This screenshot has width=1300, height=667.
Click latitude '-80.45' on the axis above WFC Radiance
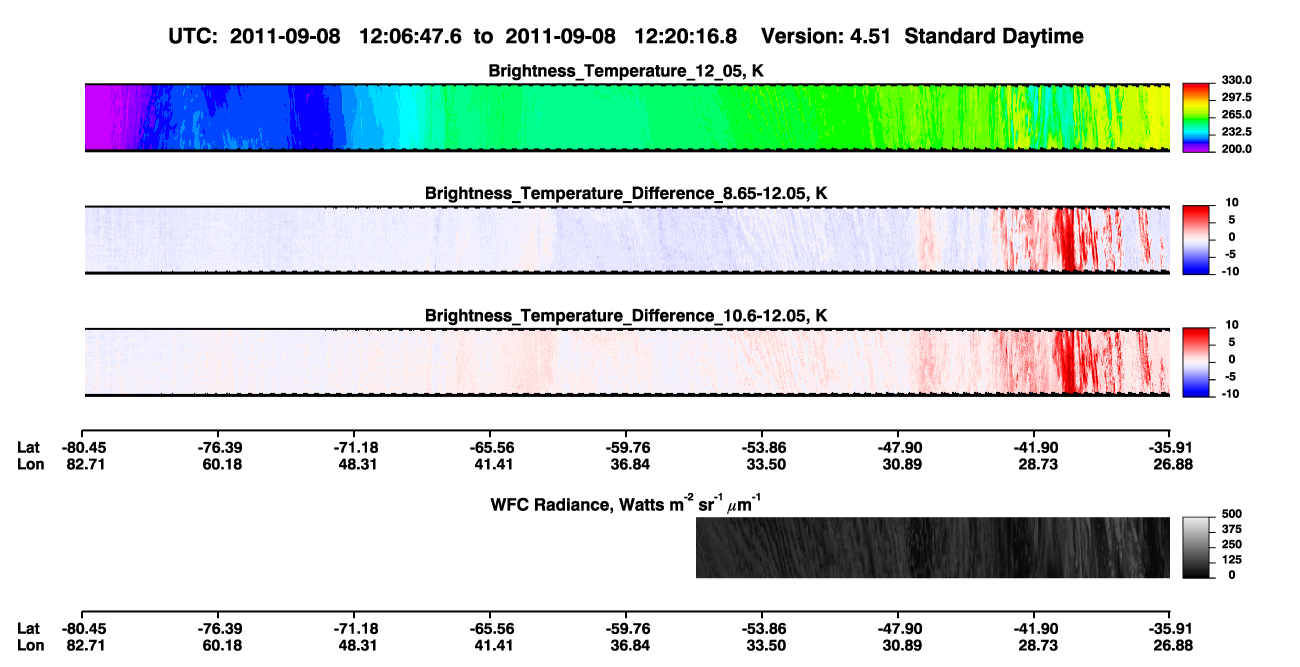click(x=83, y=448)
